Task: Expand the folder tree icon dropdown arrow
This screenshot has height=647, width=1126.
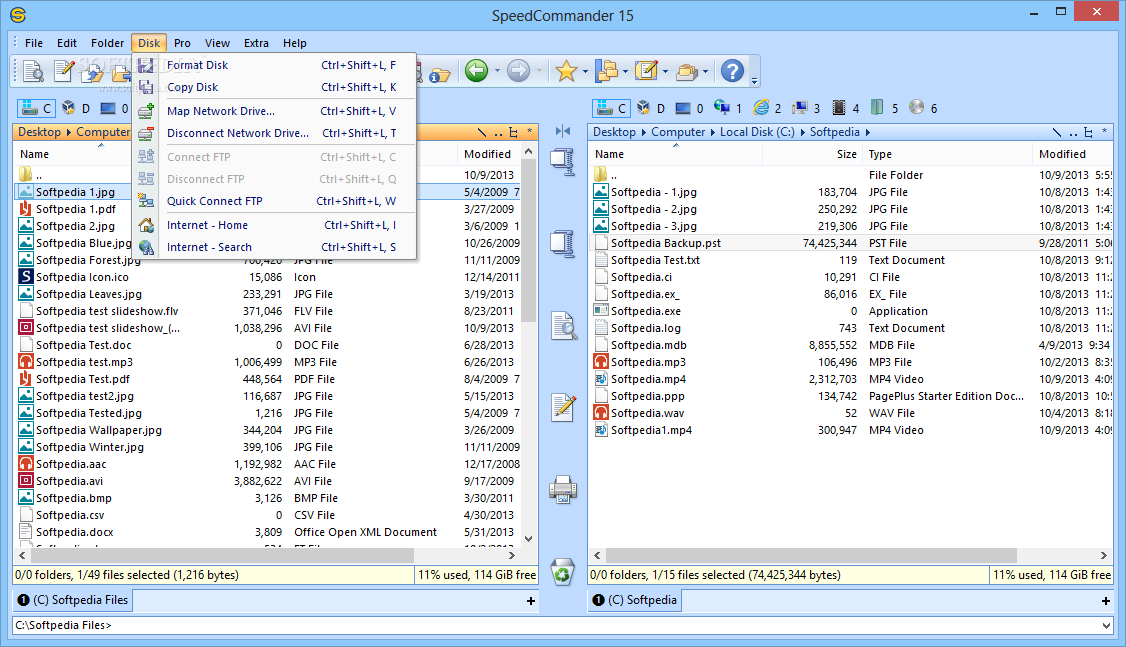Action: (625, 71)
